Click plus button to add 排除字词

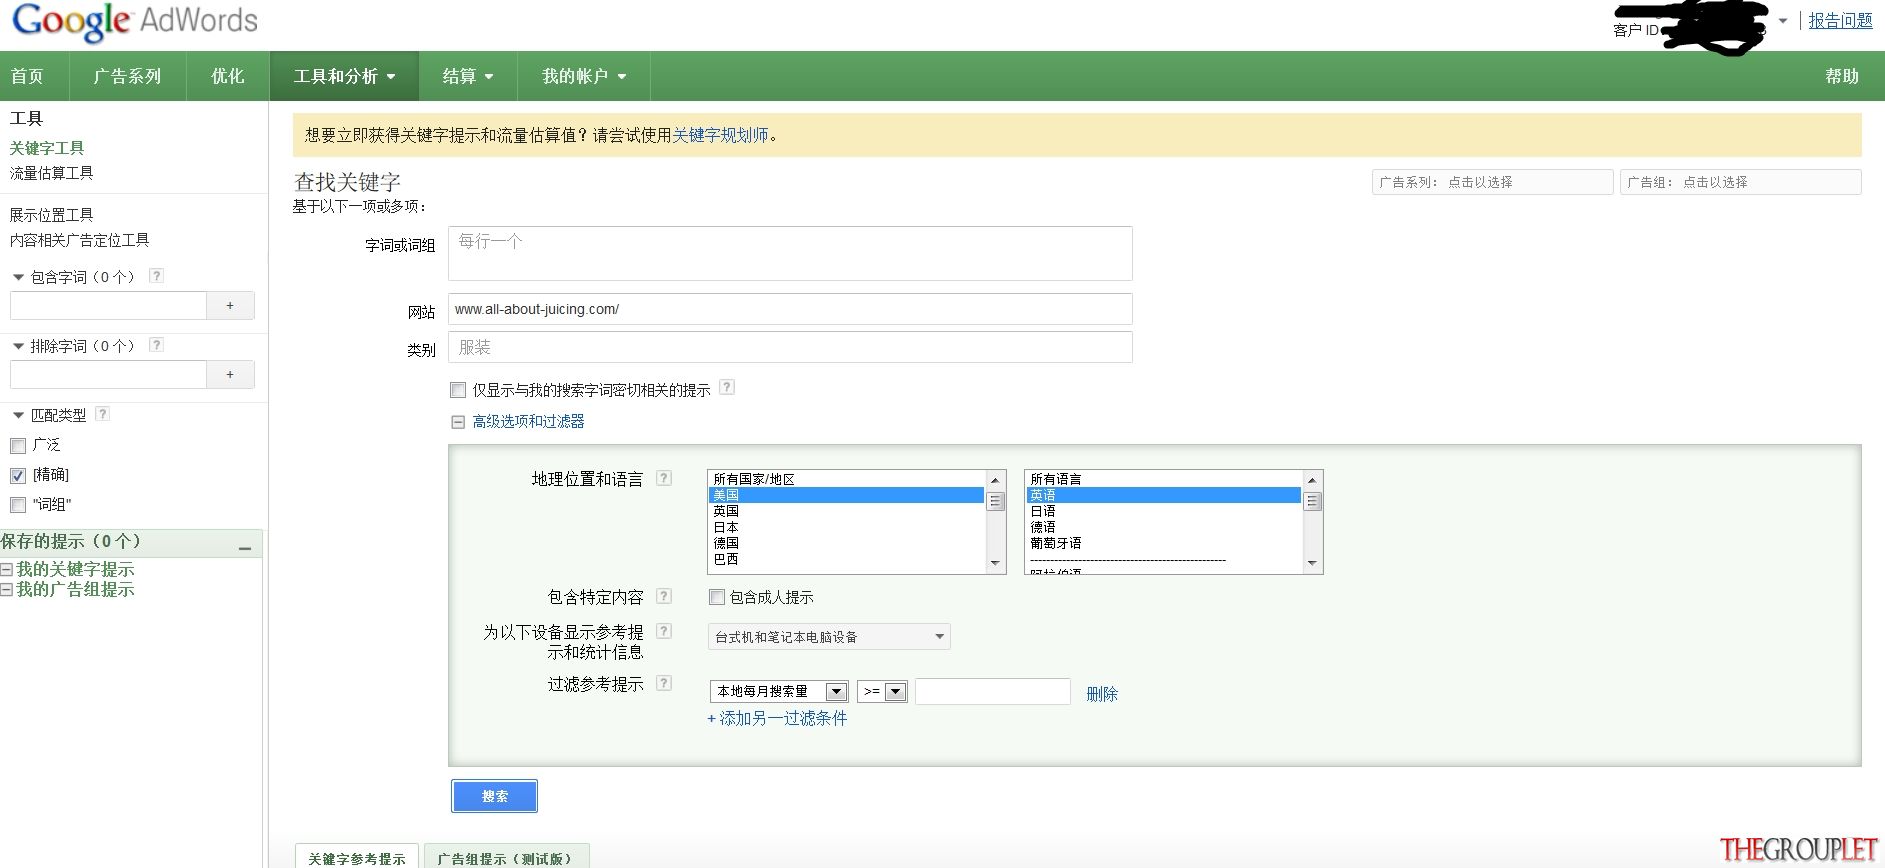click(230, 375)
